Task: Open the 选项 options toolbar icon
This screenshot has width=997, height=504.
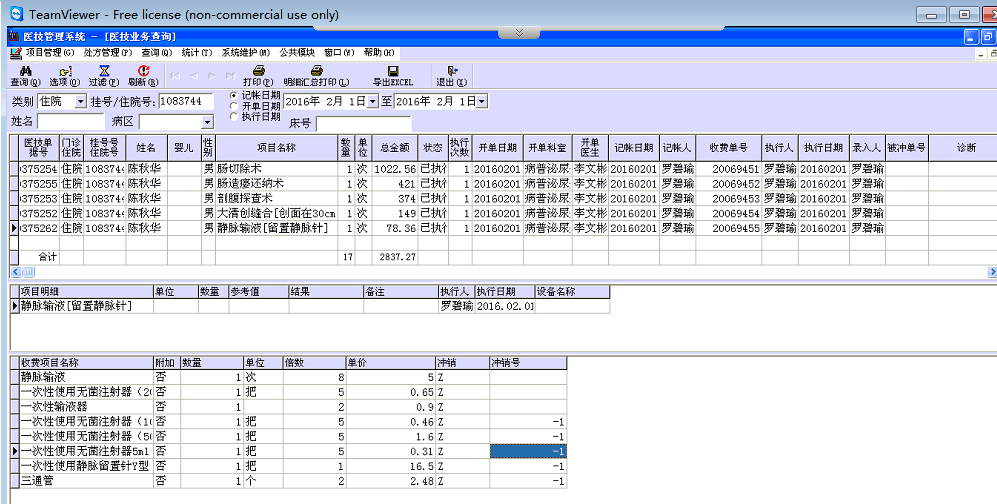Action: coord(65,71)
